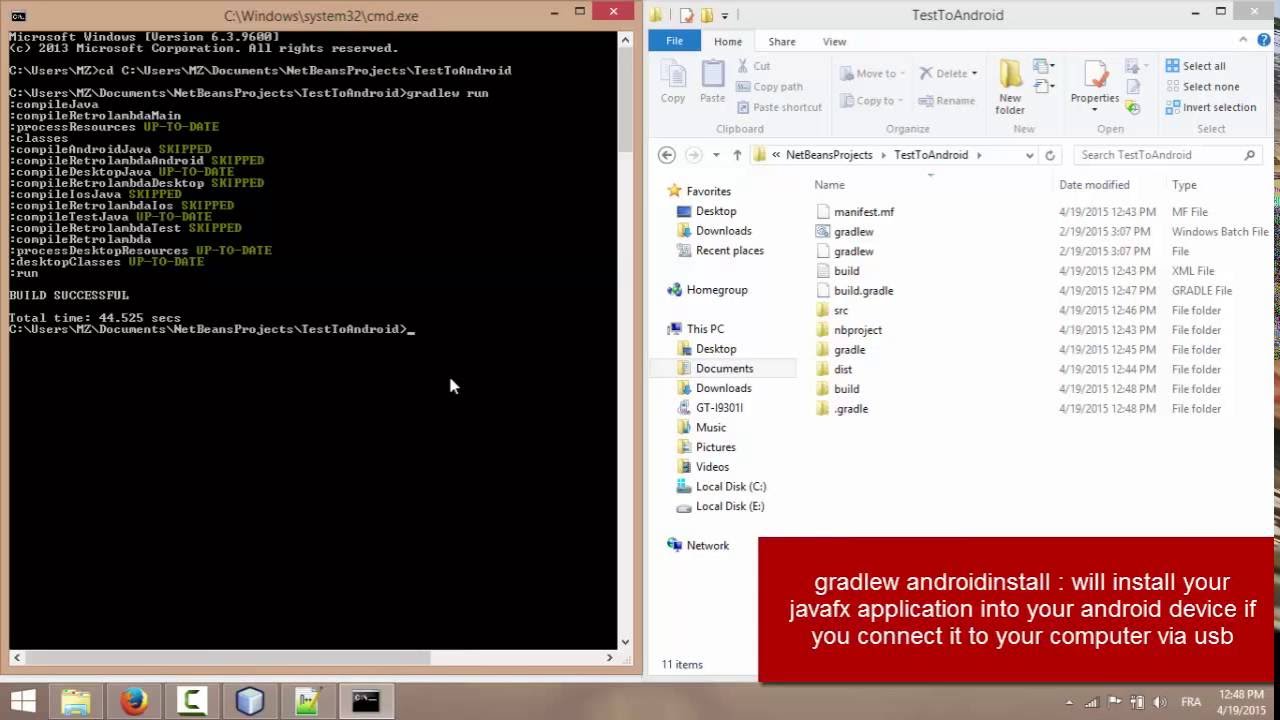
Task: Click the FRA language indicator
Action: coord(1192,702)
